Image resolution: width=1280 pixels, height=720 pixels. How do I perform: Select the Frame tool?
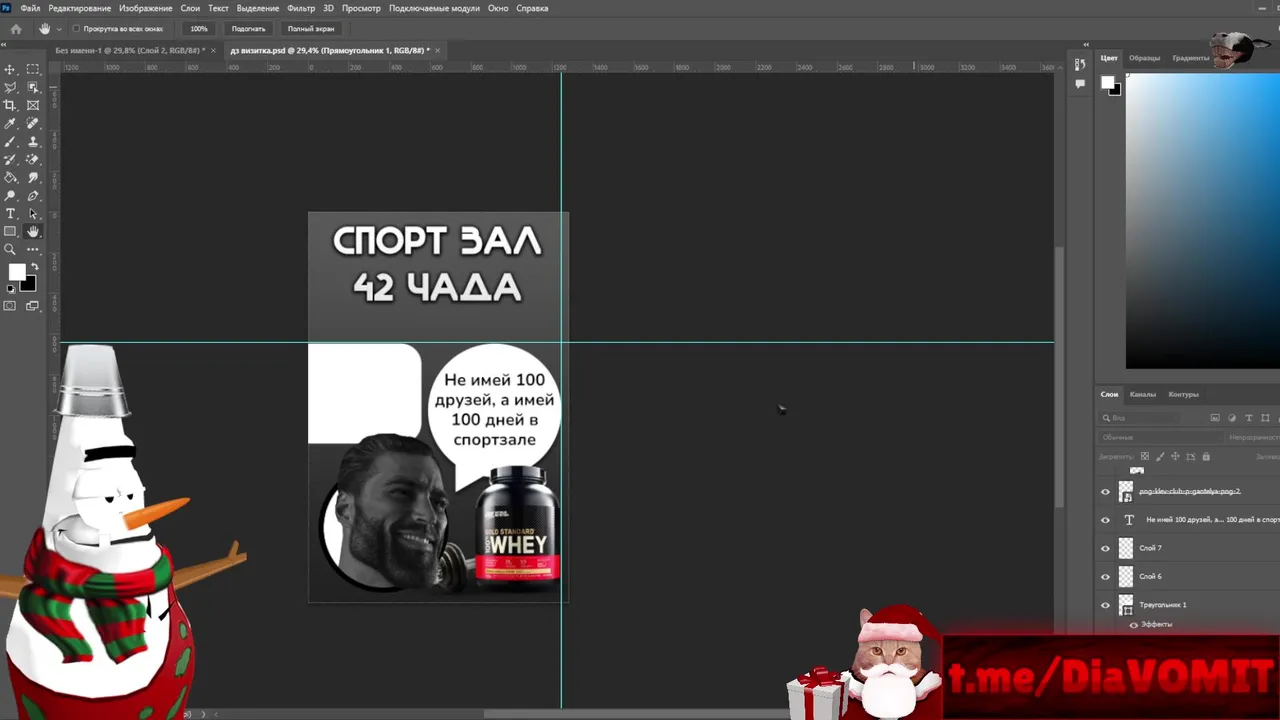point(33,105)
